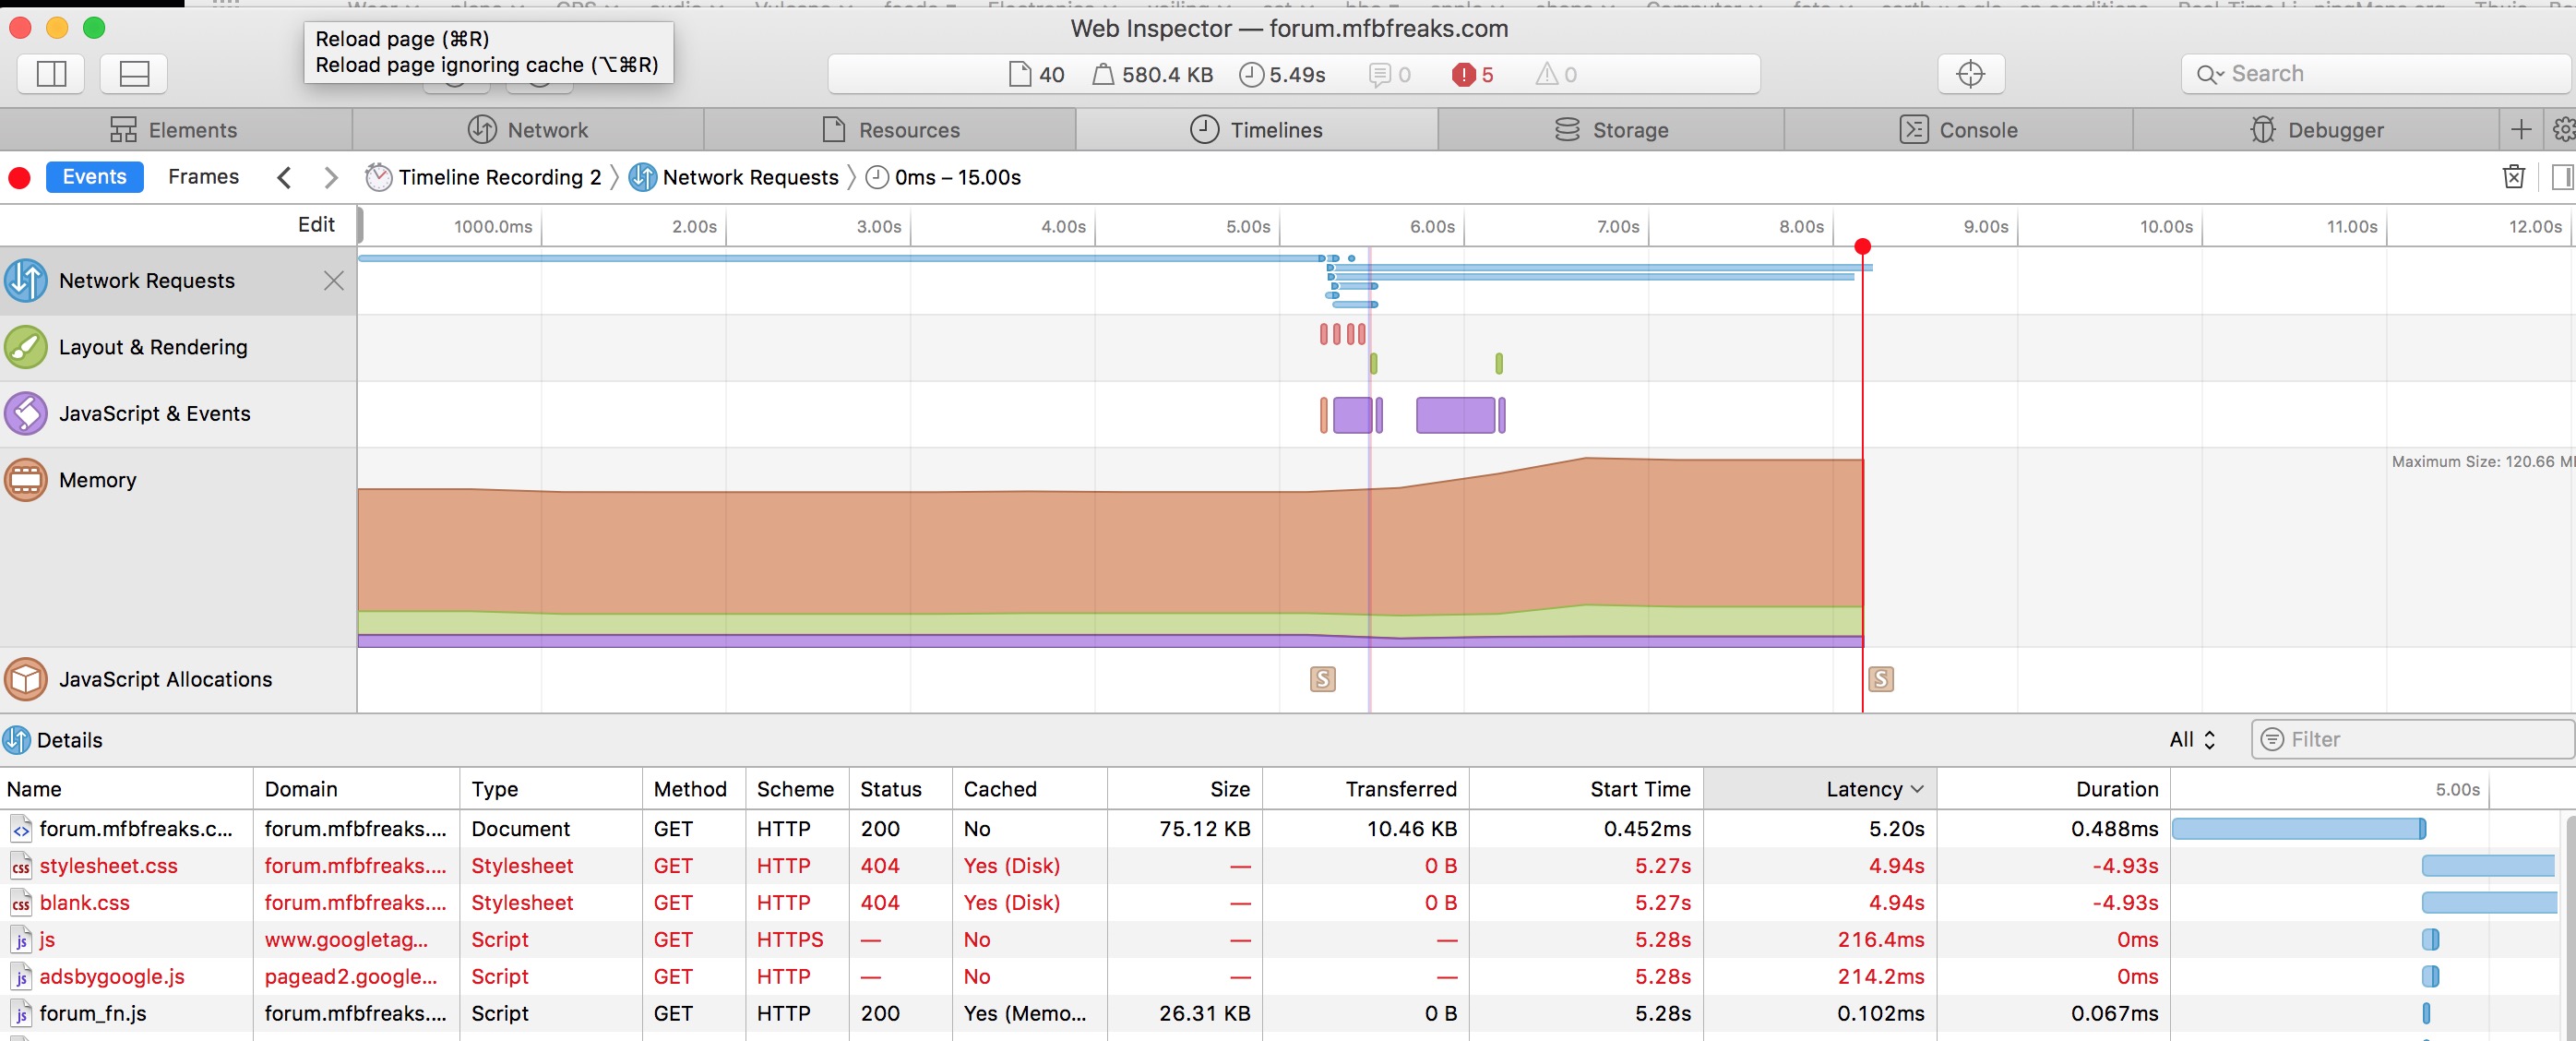Open the Debugger tab
The image size is (2576, 1041).
2316,130
